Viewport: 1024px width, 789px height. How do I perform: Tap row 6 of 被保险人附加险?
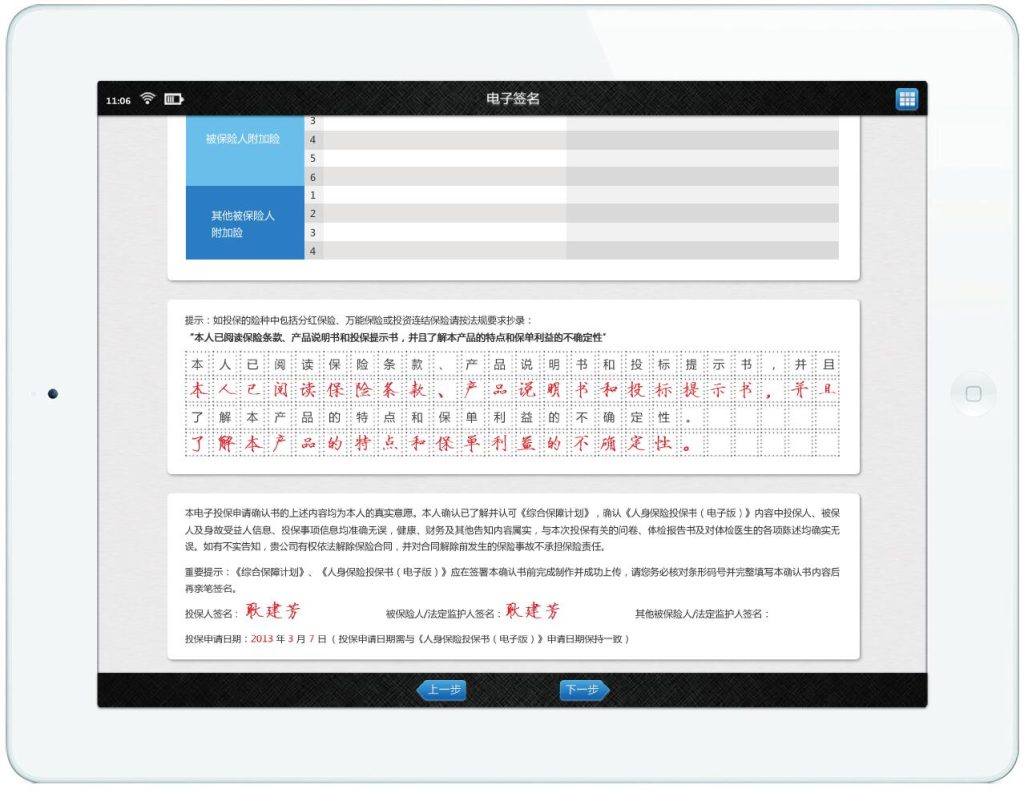pos(571,177)
